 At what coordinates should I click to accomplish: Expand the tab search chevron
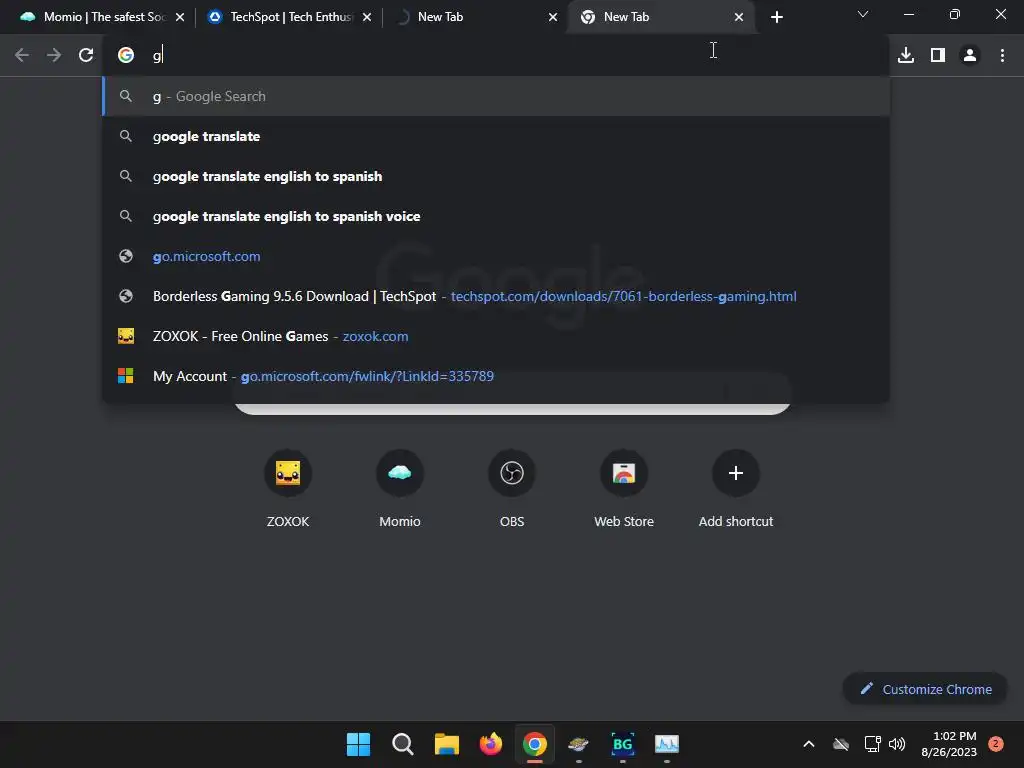[863, 14]
